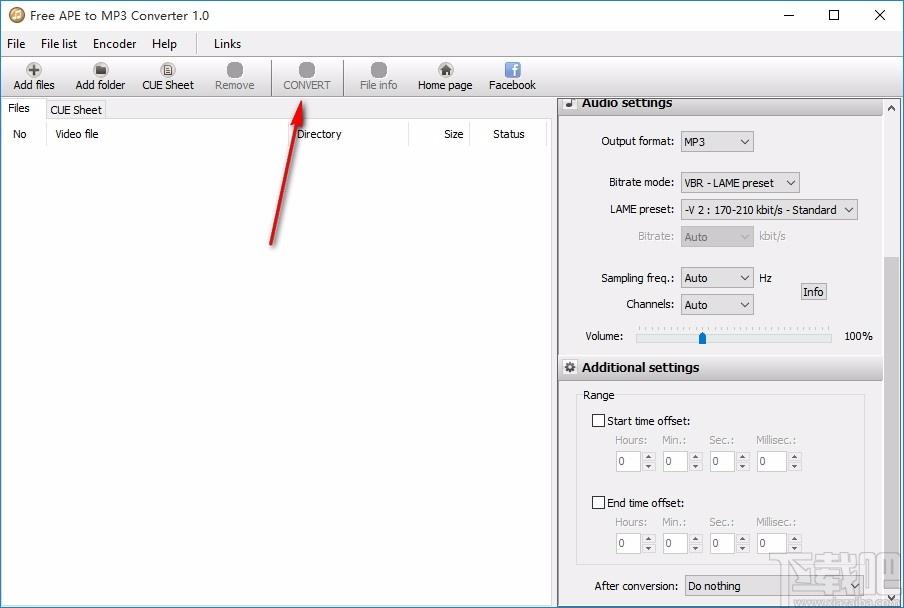
Task: Open the Output format dropdown
Action: [717, 142]
